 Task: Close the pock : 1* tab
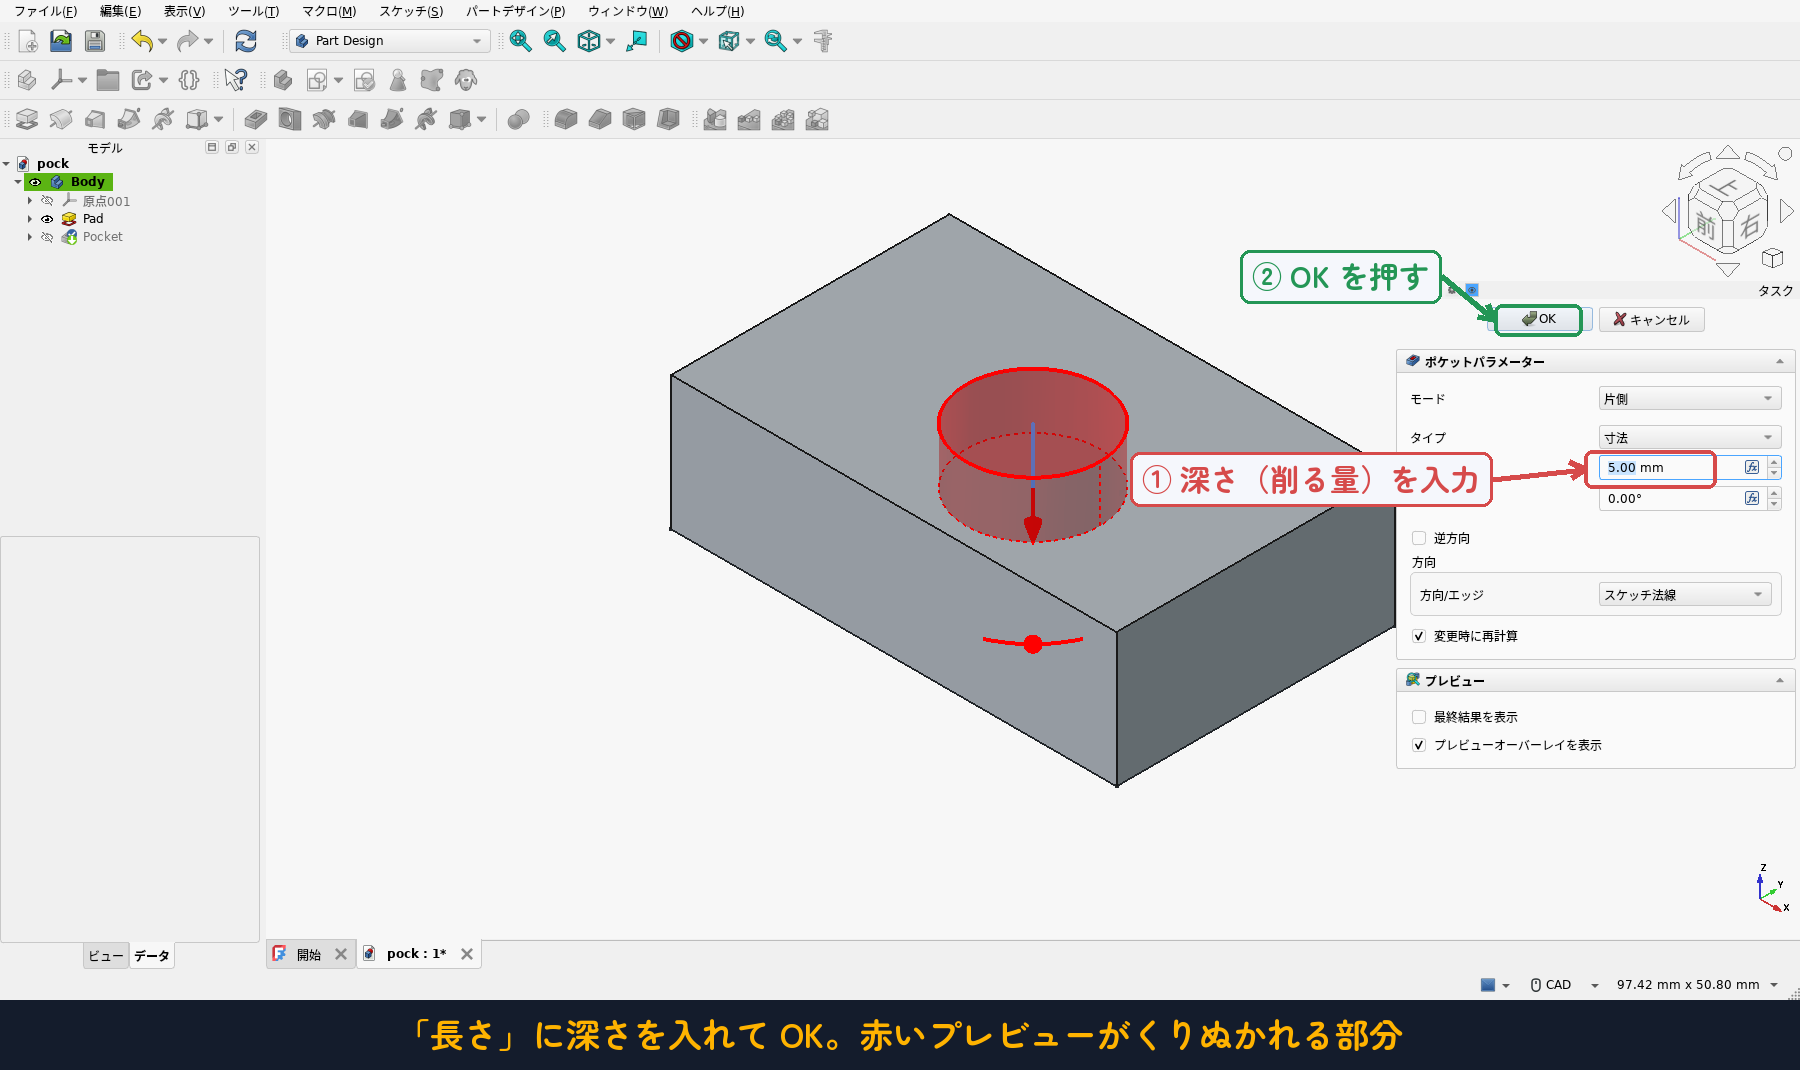[467, 954]
